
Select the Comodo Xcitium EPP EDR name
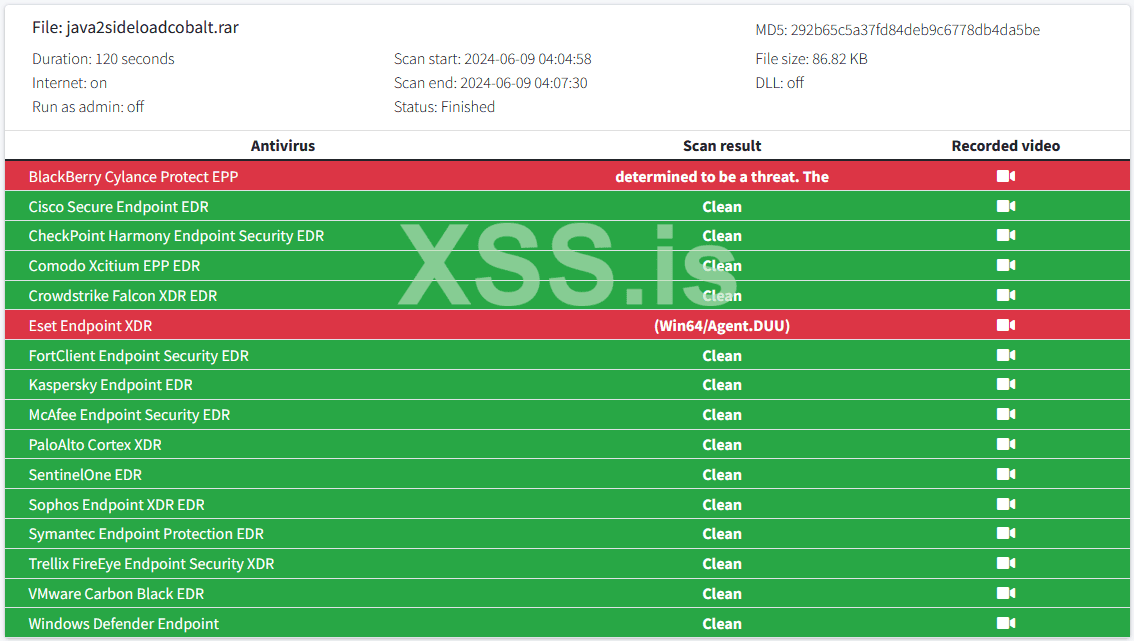click(x=114, y=266)
